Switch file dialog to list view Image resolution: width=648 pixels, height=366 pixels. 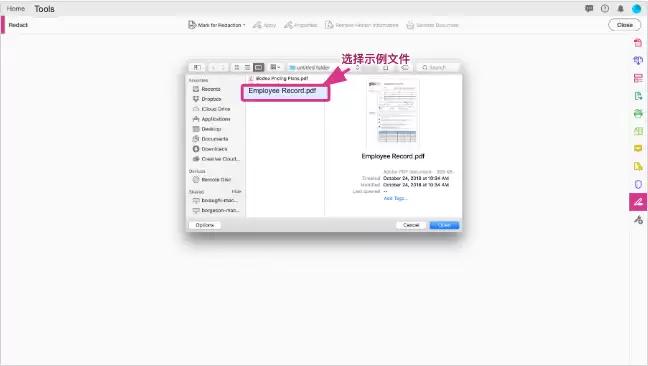(247, 67)
